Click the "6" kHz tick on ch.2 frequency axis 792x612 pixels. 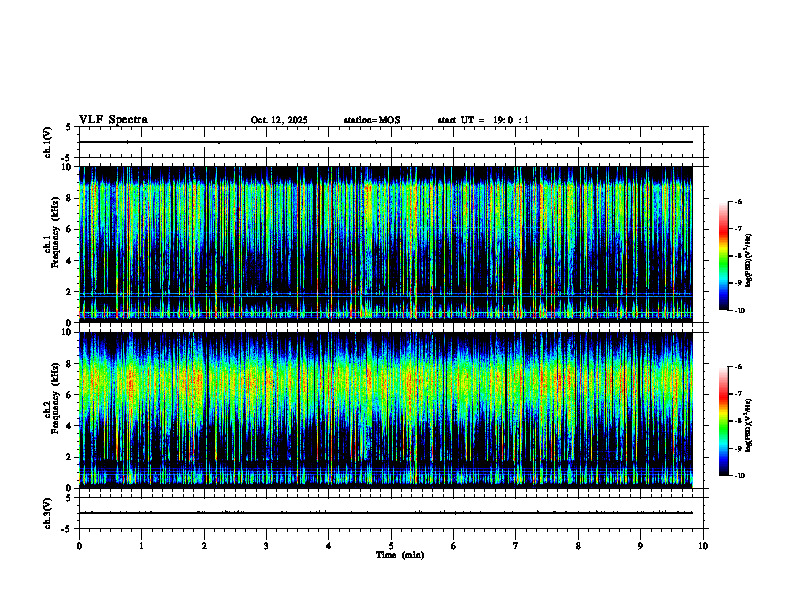click(70, 395)
